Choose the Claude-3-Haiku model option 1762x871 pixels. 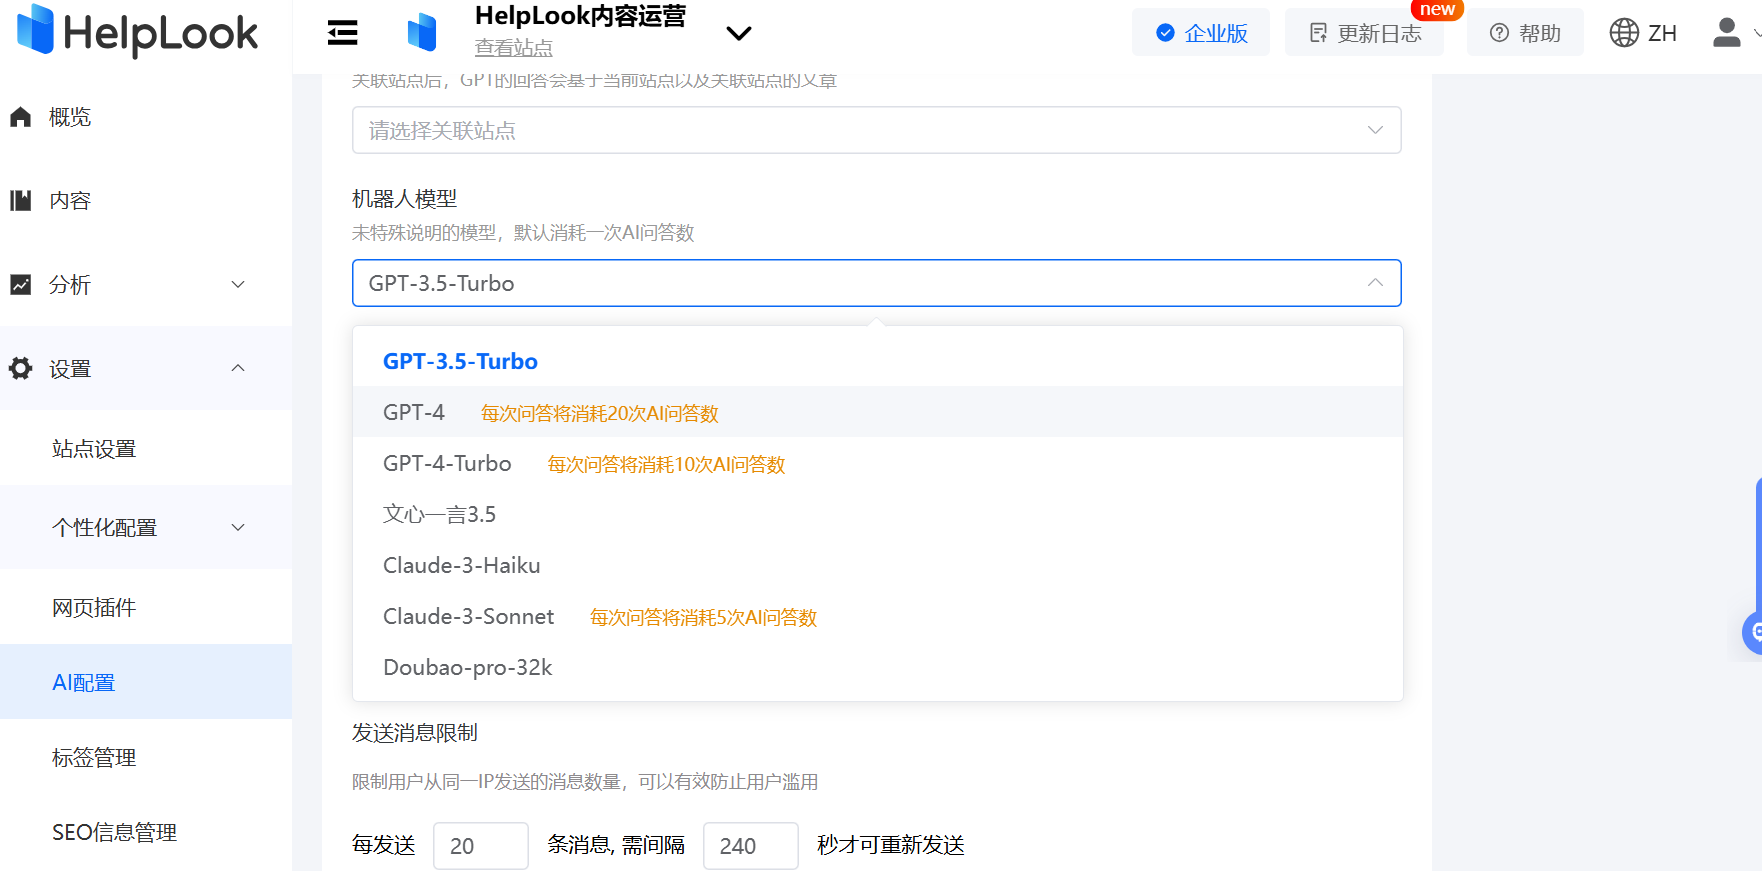pos(877,565)
